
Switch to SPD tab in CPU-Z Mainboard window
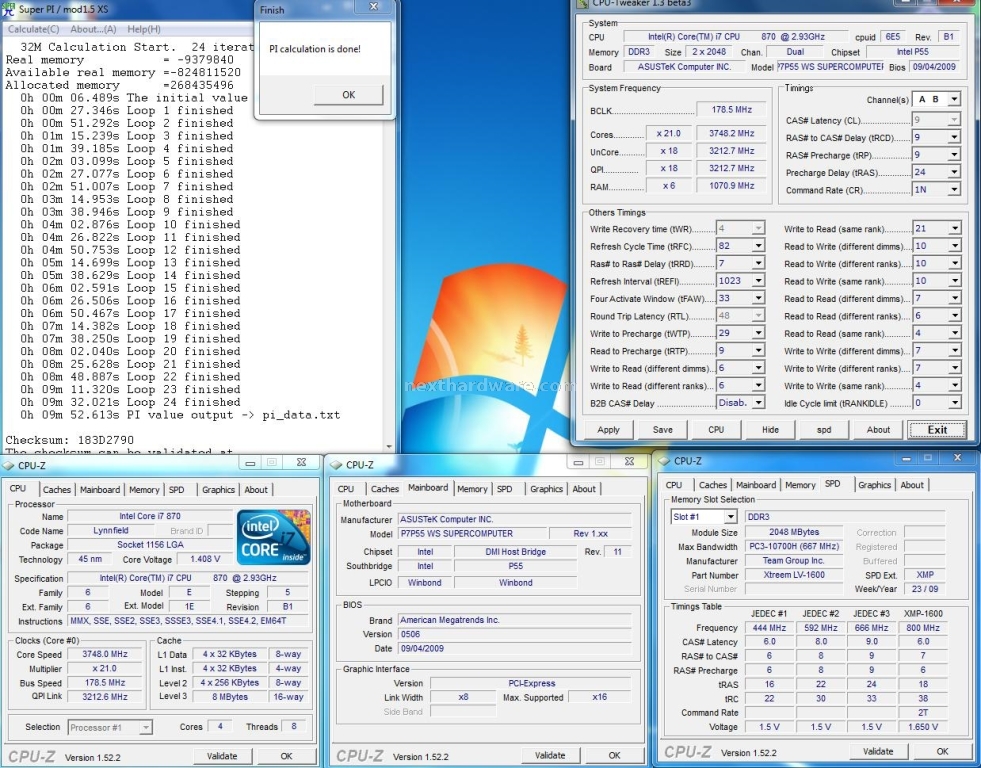(x=505, y=489)
